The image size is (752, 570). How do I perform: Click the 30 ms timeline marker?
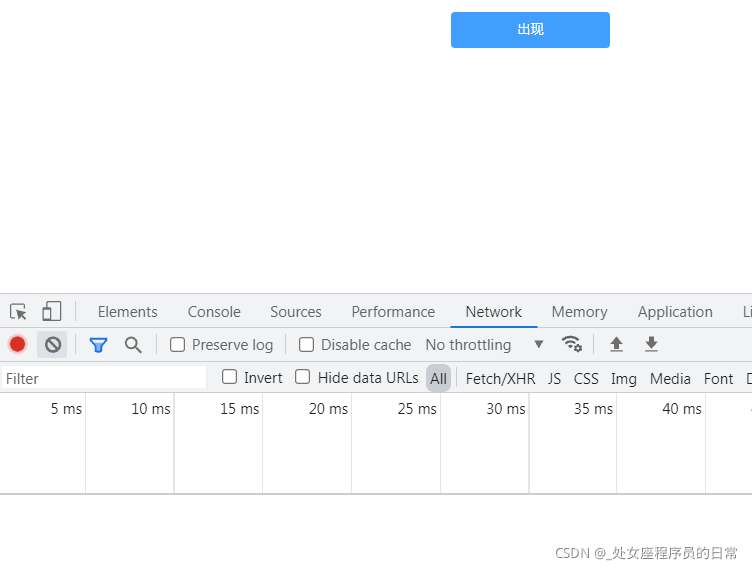(x=505, y=409)
